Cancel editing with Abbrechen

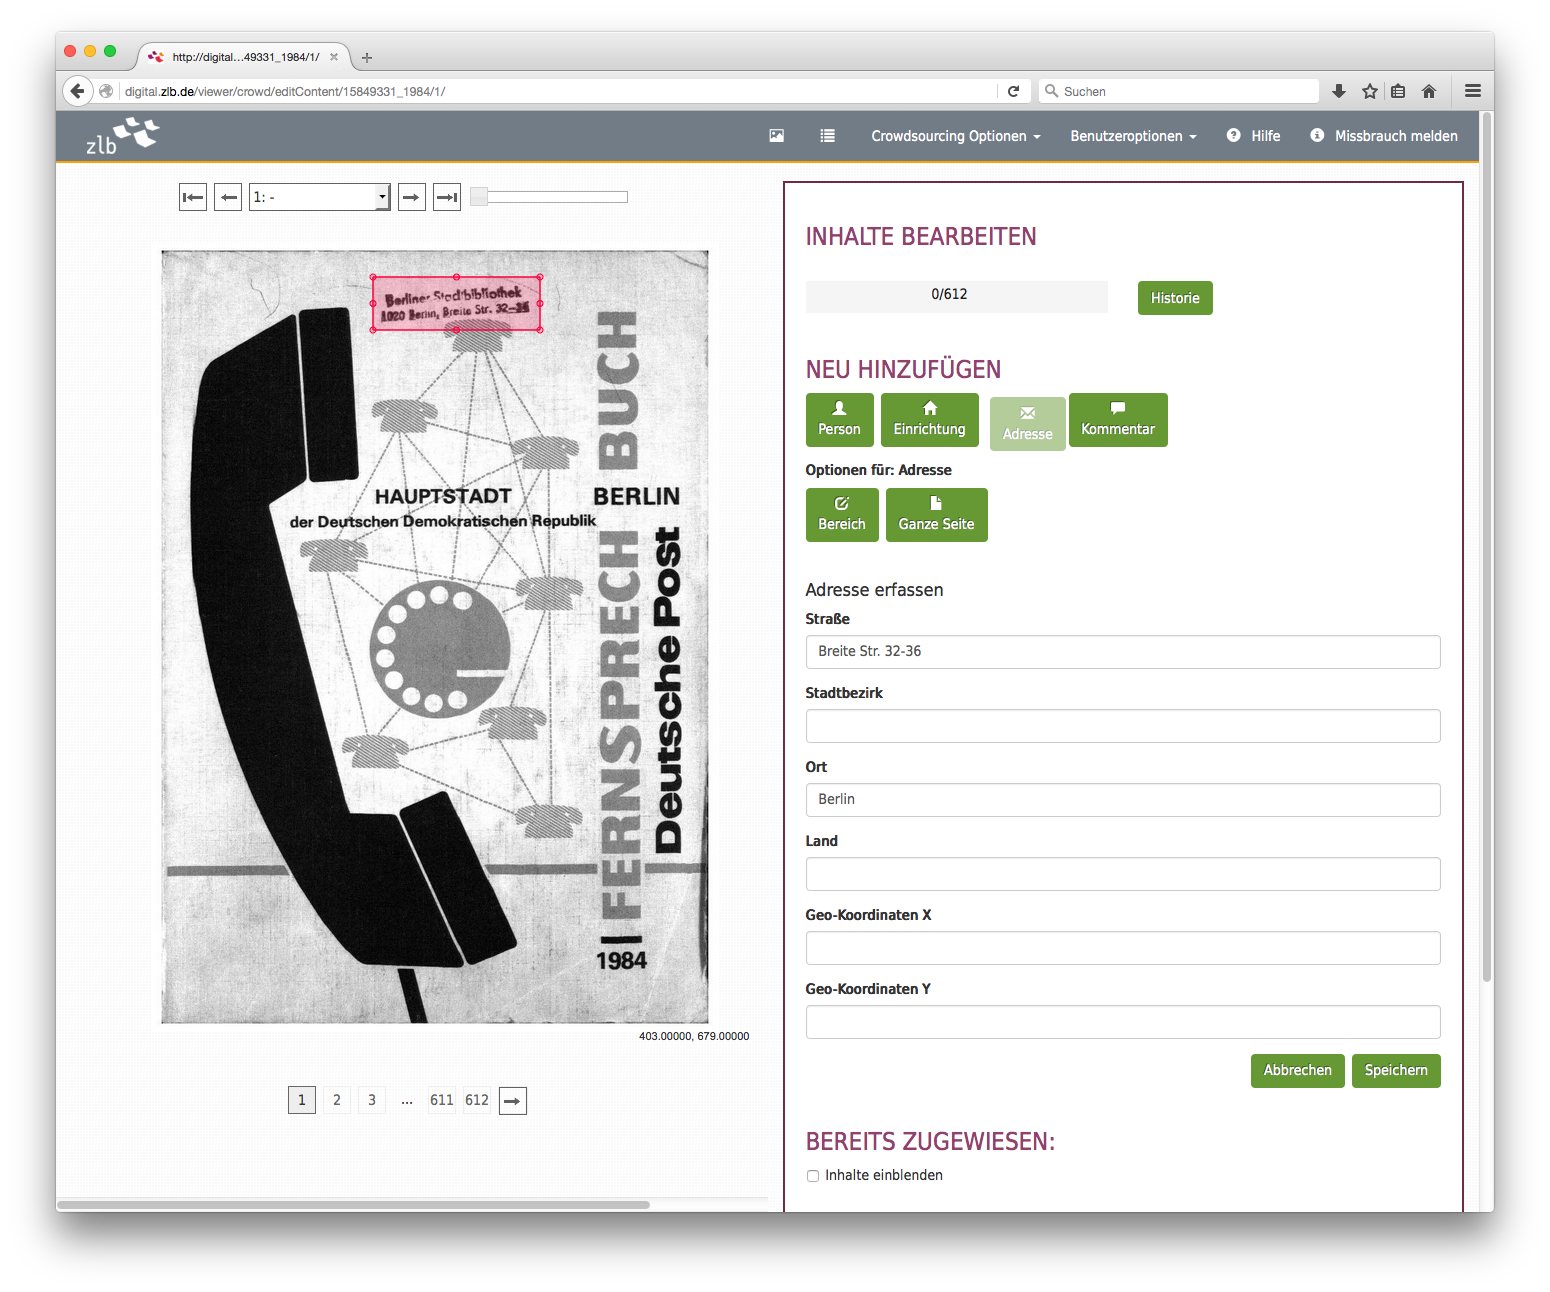tap(1297, 1071)
